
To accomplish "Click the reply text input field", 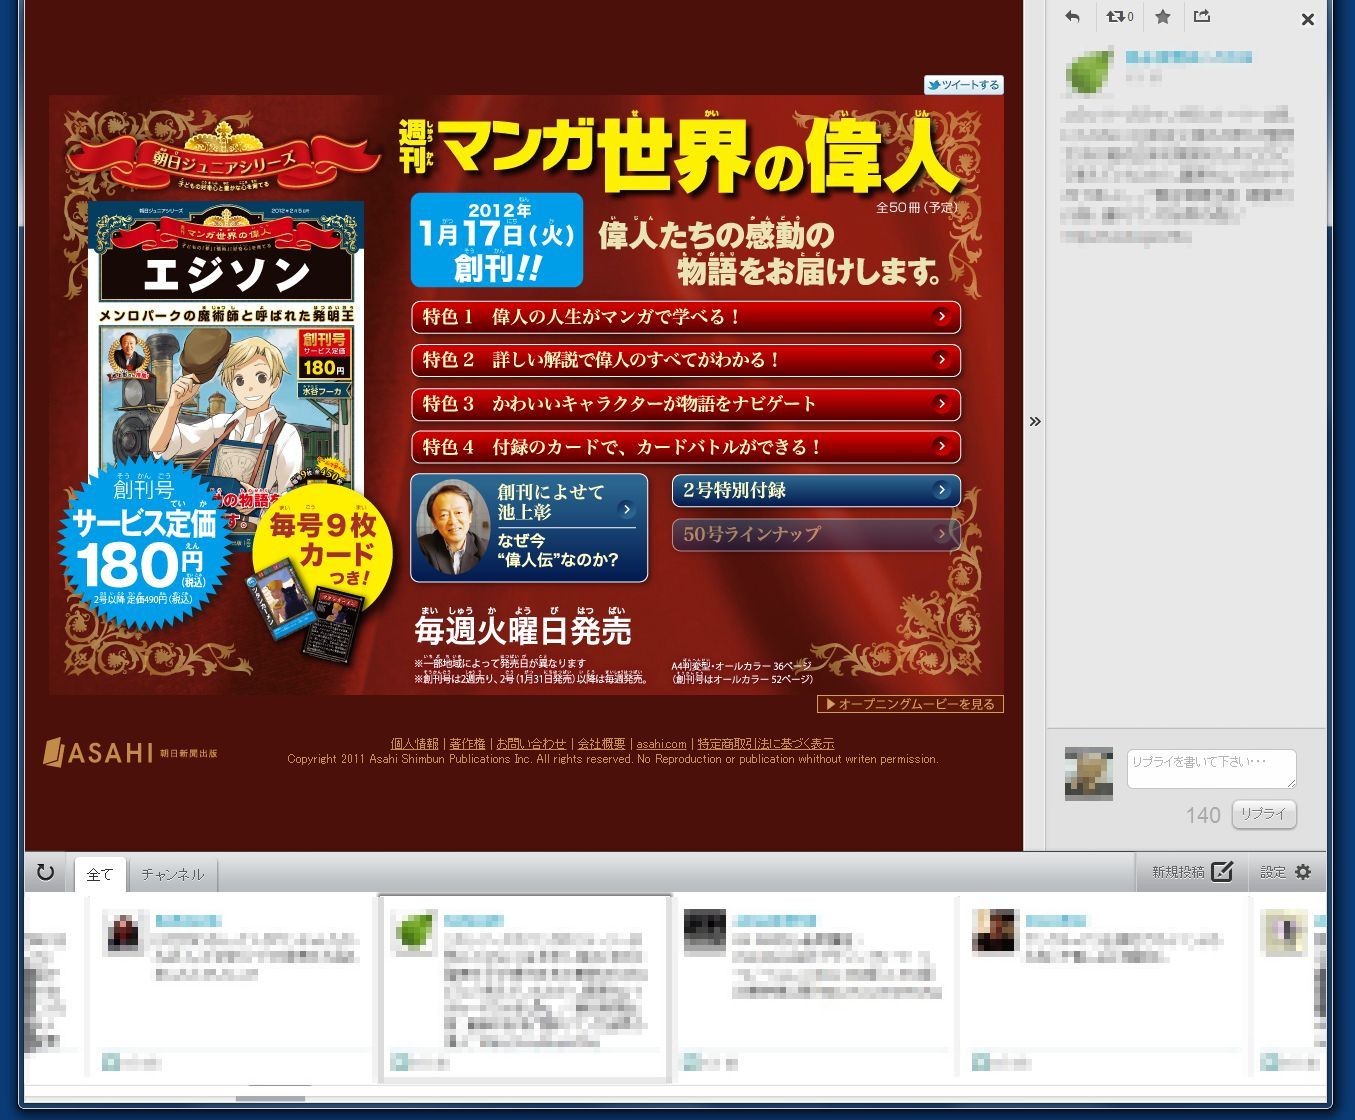I will pos(1211,769).
